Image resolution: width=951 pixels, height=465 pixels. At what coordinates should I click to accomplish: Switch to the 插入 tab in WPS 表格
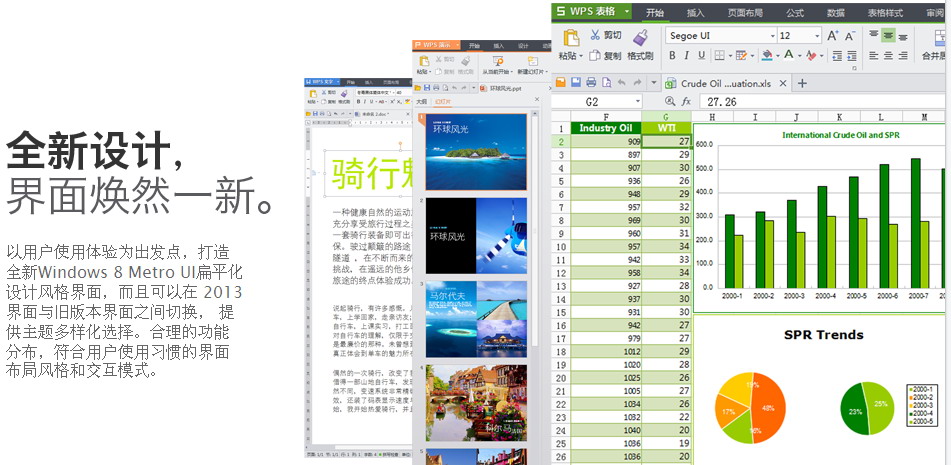[696, 13]
